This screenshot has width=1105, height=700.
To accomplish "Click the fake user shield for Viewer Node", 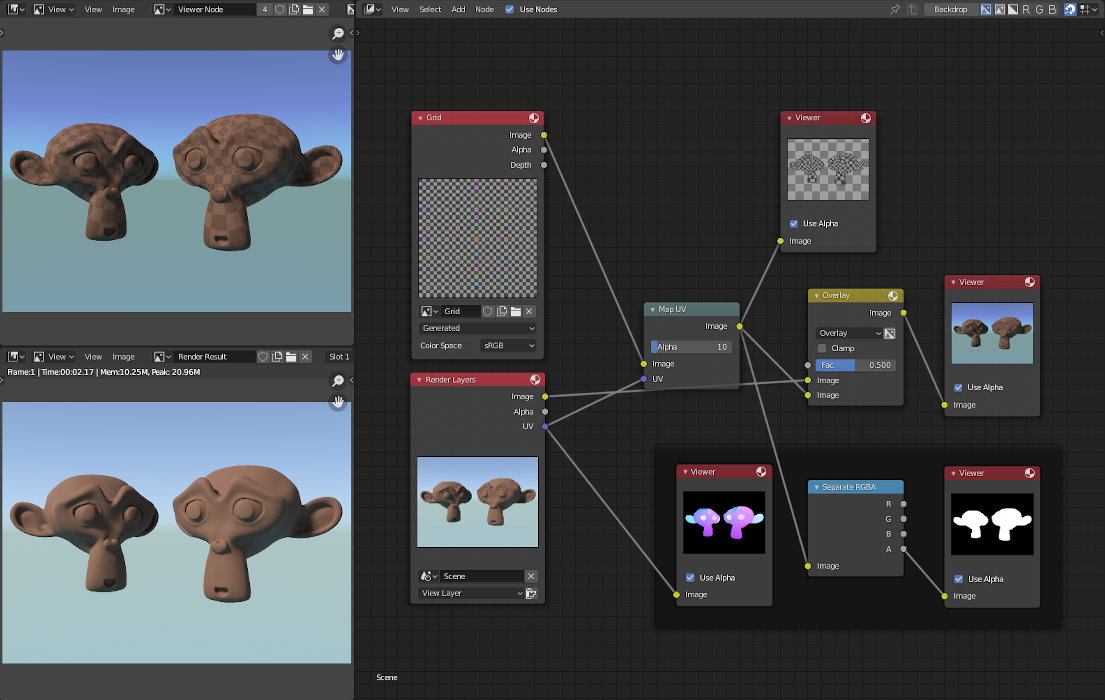I will pyautogui.click(x=279, y=9).
